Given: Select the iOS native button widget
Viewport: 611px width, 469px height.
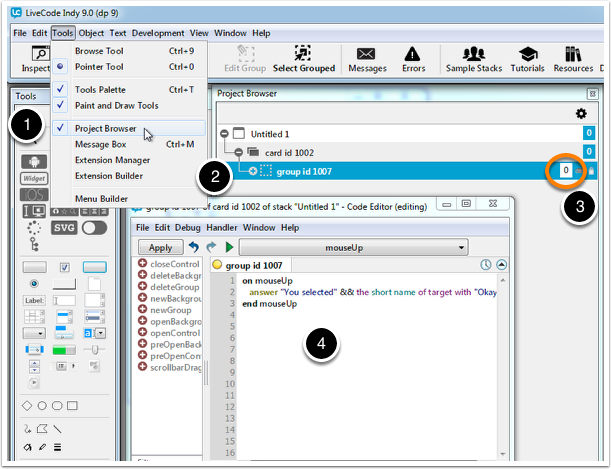Looking at the screenshot, I should [34, 194].
